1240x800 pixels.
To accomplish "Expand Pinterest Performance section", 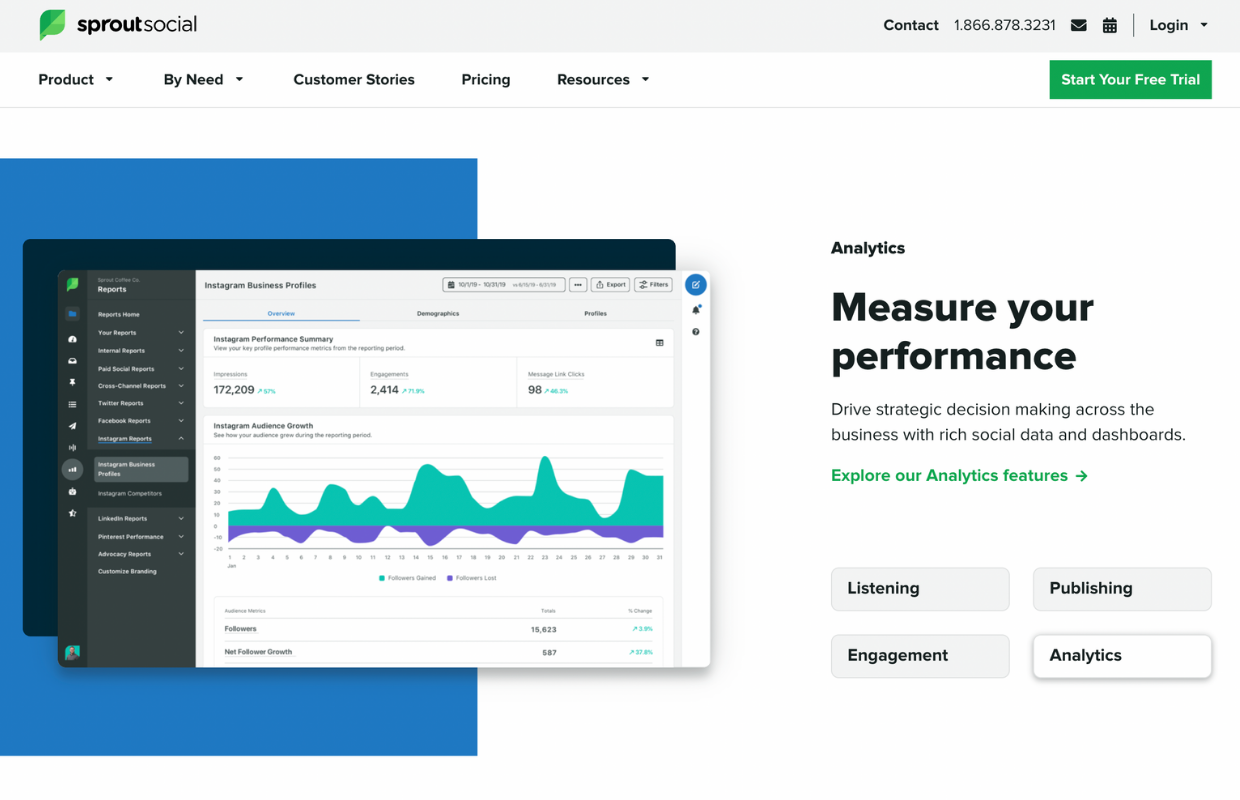I will (x=141, y=537).
